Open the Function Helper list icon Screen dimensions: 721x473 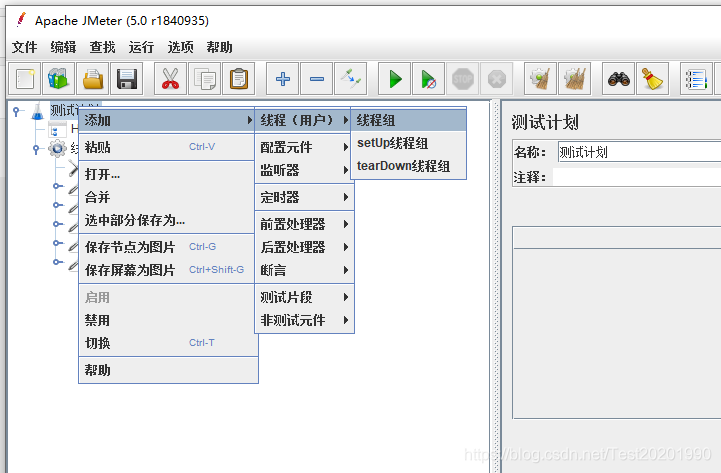(x=696, y=79)
